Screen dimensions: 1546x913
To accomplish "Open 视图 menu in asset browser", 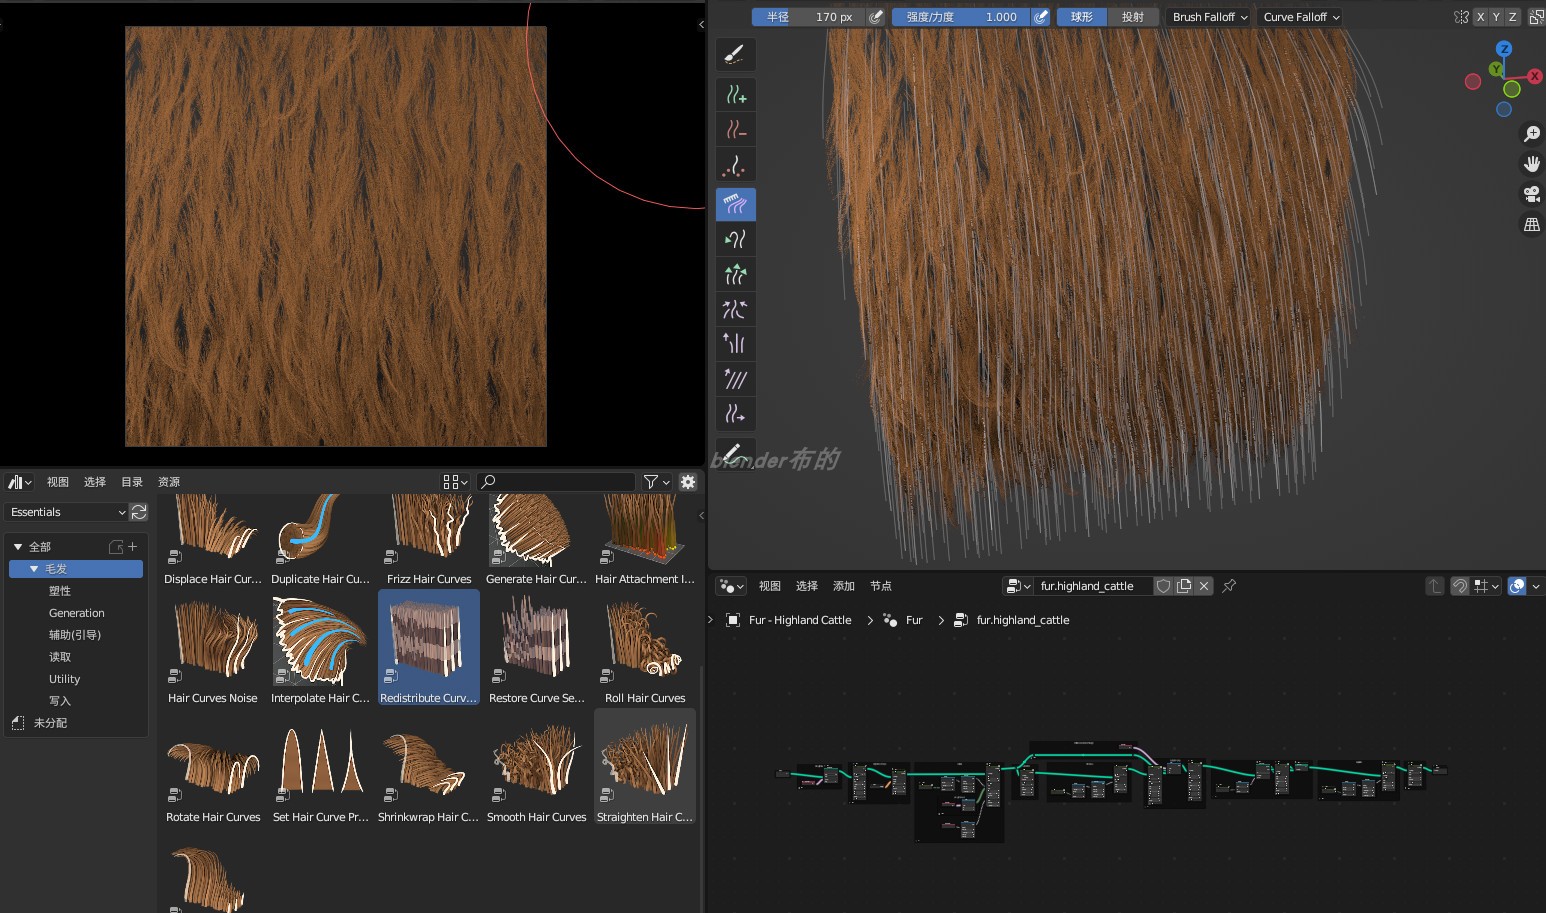I will 58,482.
